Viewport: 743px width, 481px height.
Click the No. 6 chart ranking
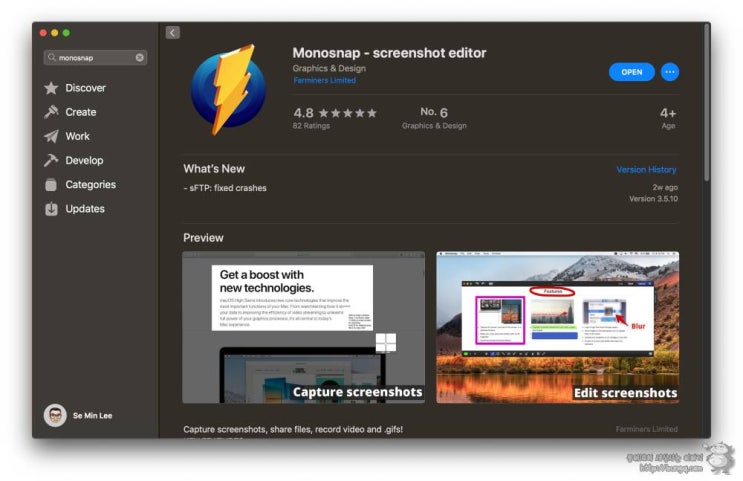[434, 112]
